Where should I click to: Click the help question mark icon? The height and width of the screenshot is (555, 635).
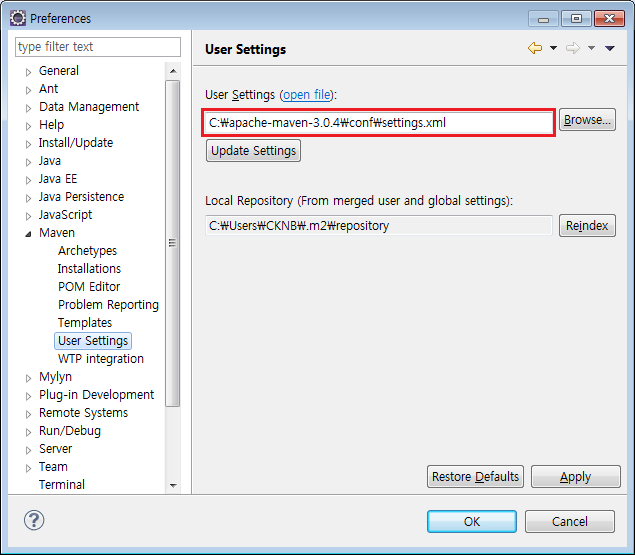[x=34, y=520]
